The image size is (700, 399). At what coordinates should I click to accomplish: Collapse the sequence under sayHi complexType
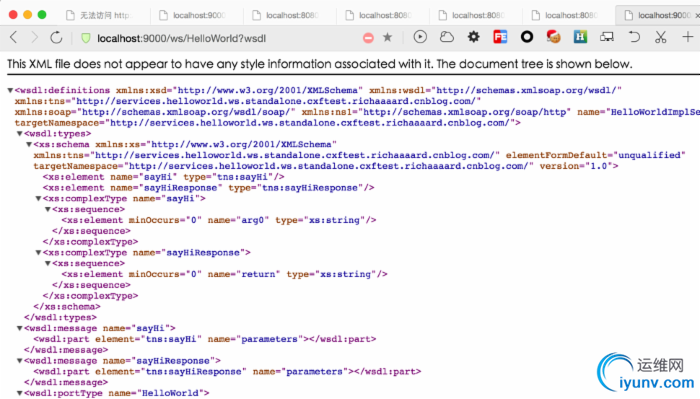(x=47, y=209)
